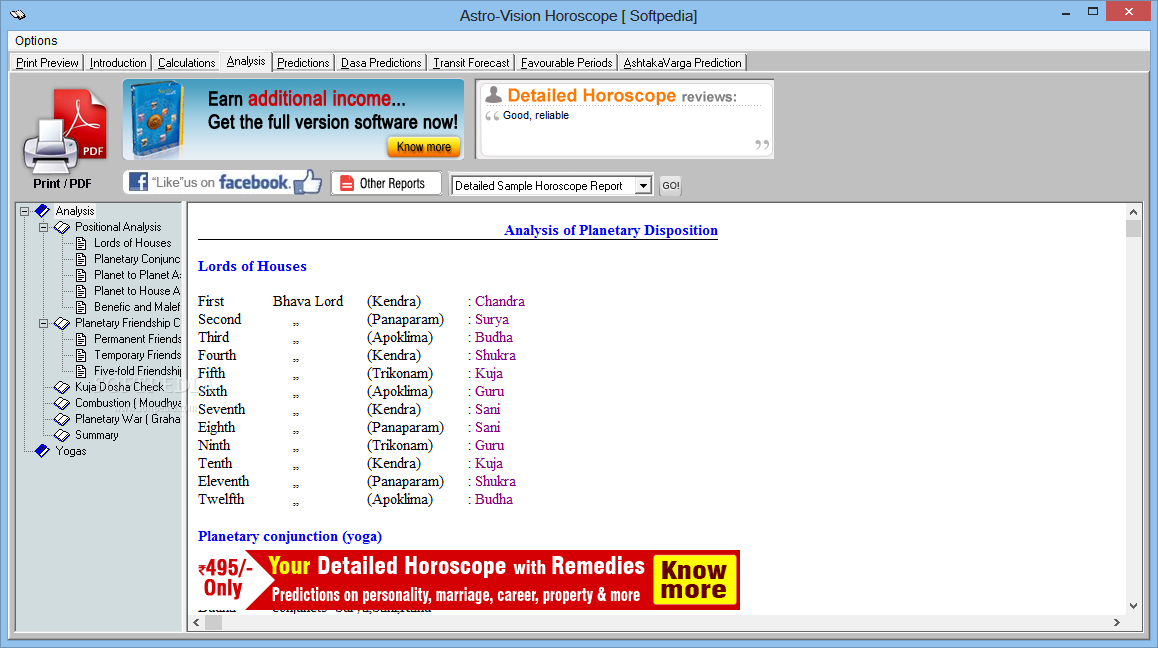Screen dimensions: 1158x648
Task: Click the vertical scrollbar up arrow
Action: tap(1133, 212)
